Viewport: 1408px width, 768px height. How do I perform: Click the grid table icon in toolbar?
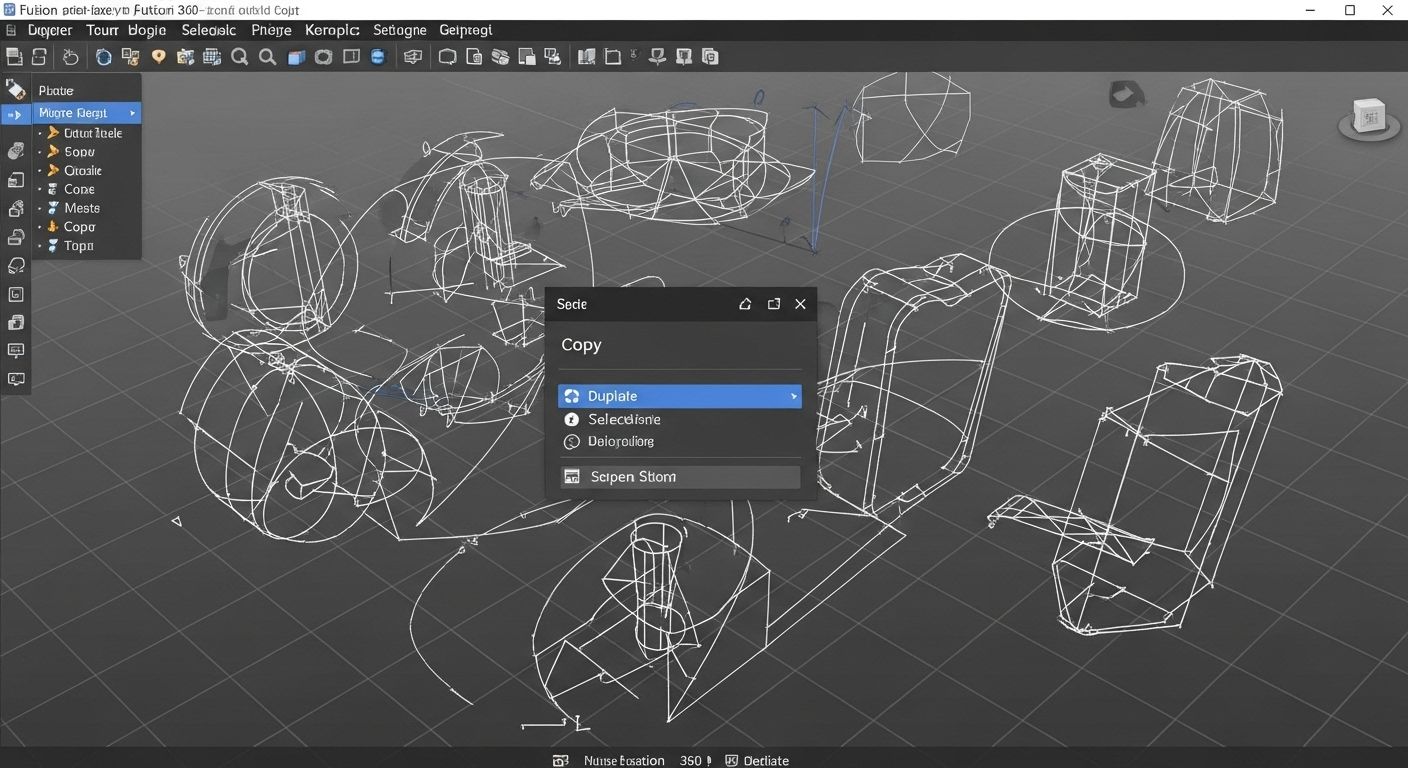(212, 57)
